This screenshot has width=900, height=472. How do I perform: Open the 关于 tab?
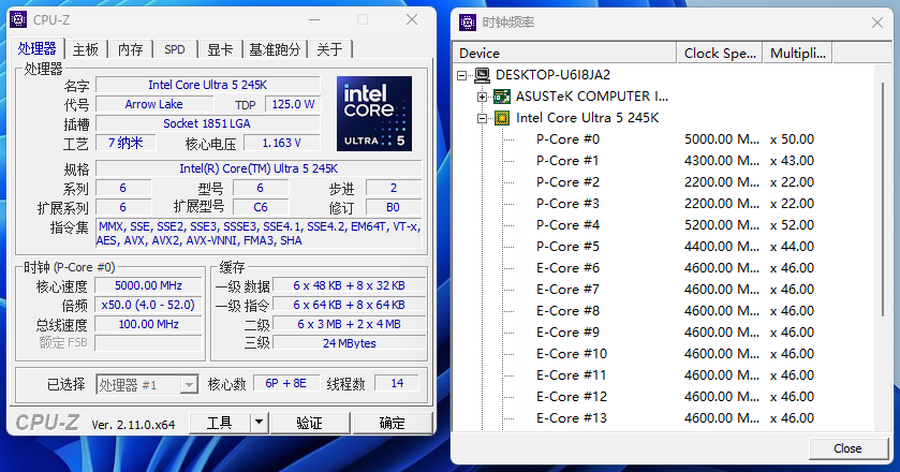329,49
